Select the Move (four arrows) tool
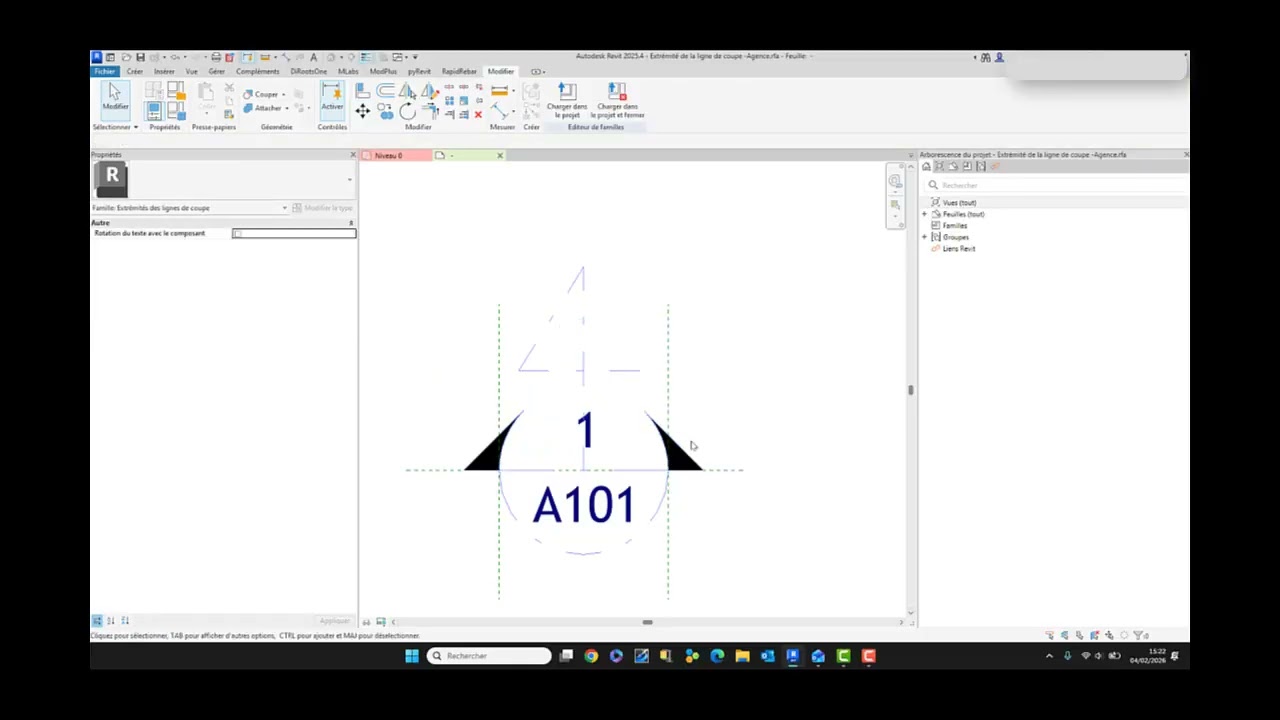 (x=362, y=111)
